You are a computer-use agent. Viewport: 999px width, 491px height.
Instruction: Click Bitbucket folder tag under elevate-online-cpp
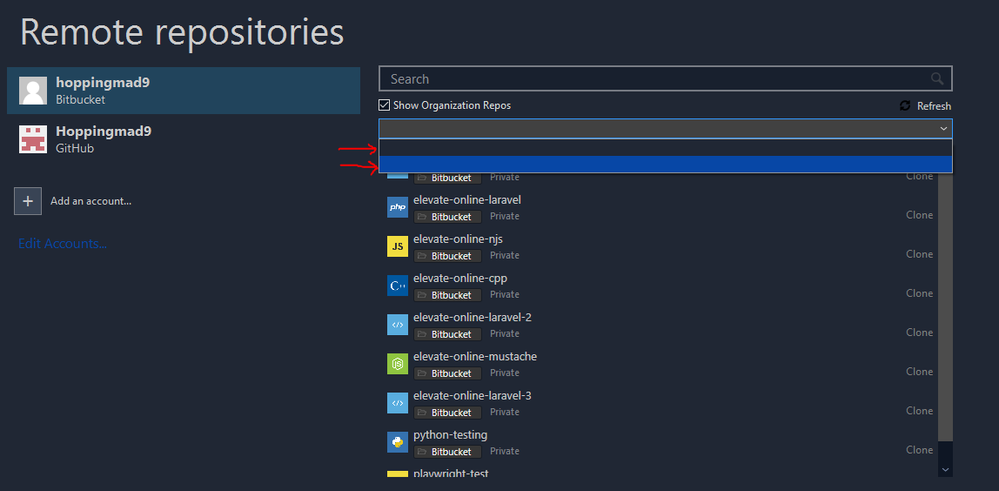click(447, 295)
